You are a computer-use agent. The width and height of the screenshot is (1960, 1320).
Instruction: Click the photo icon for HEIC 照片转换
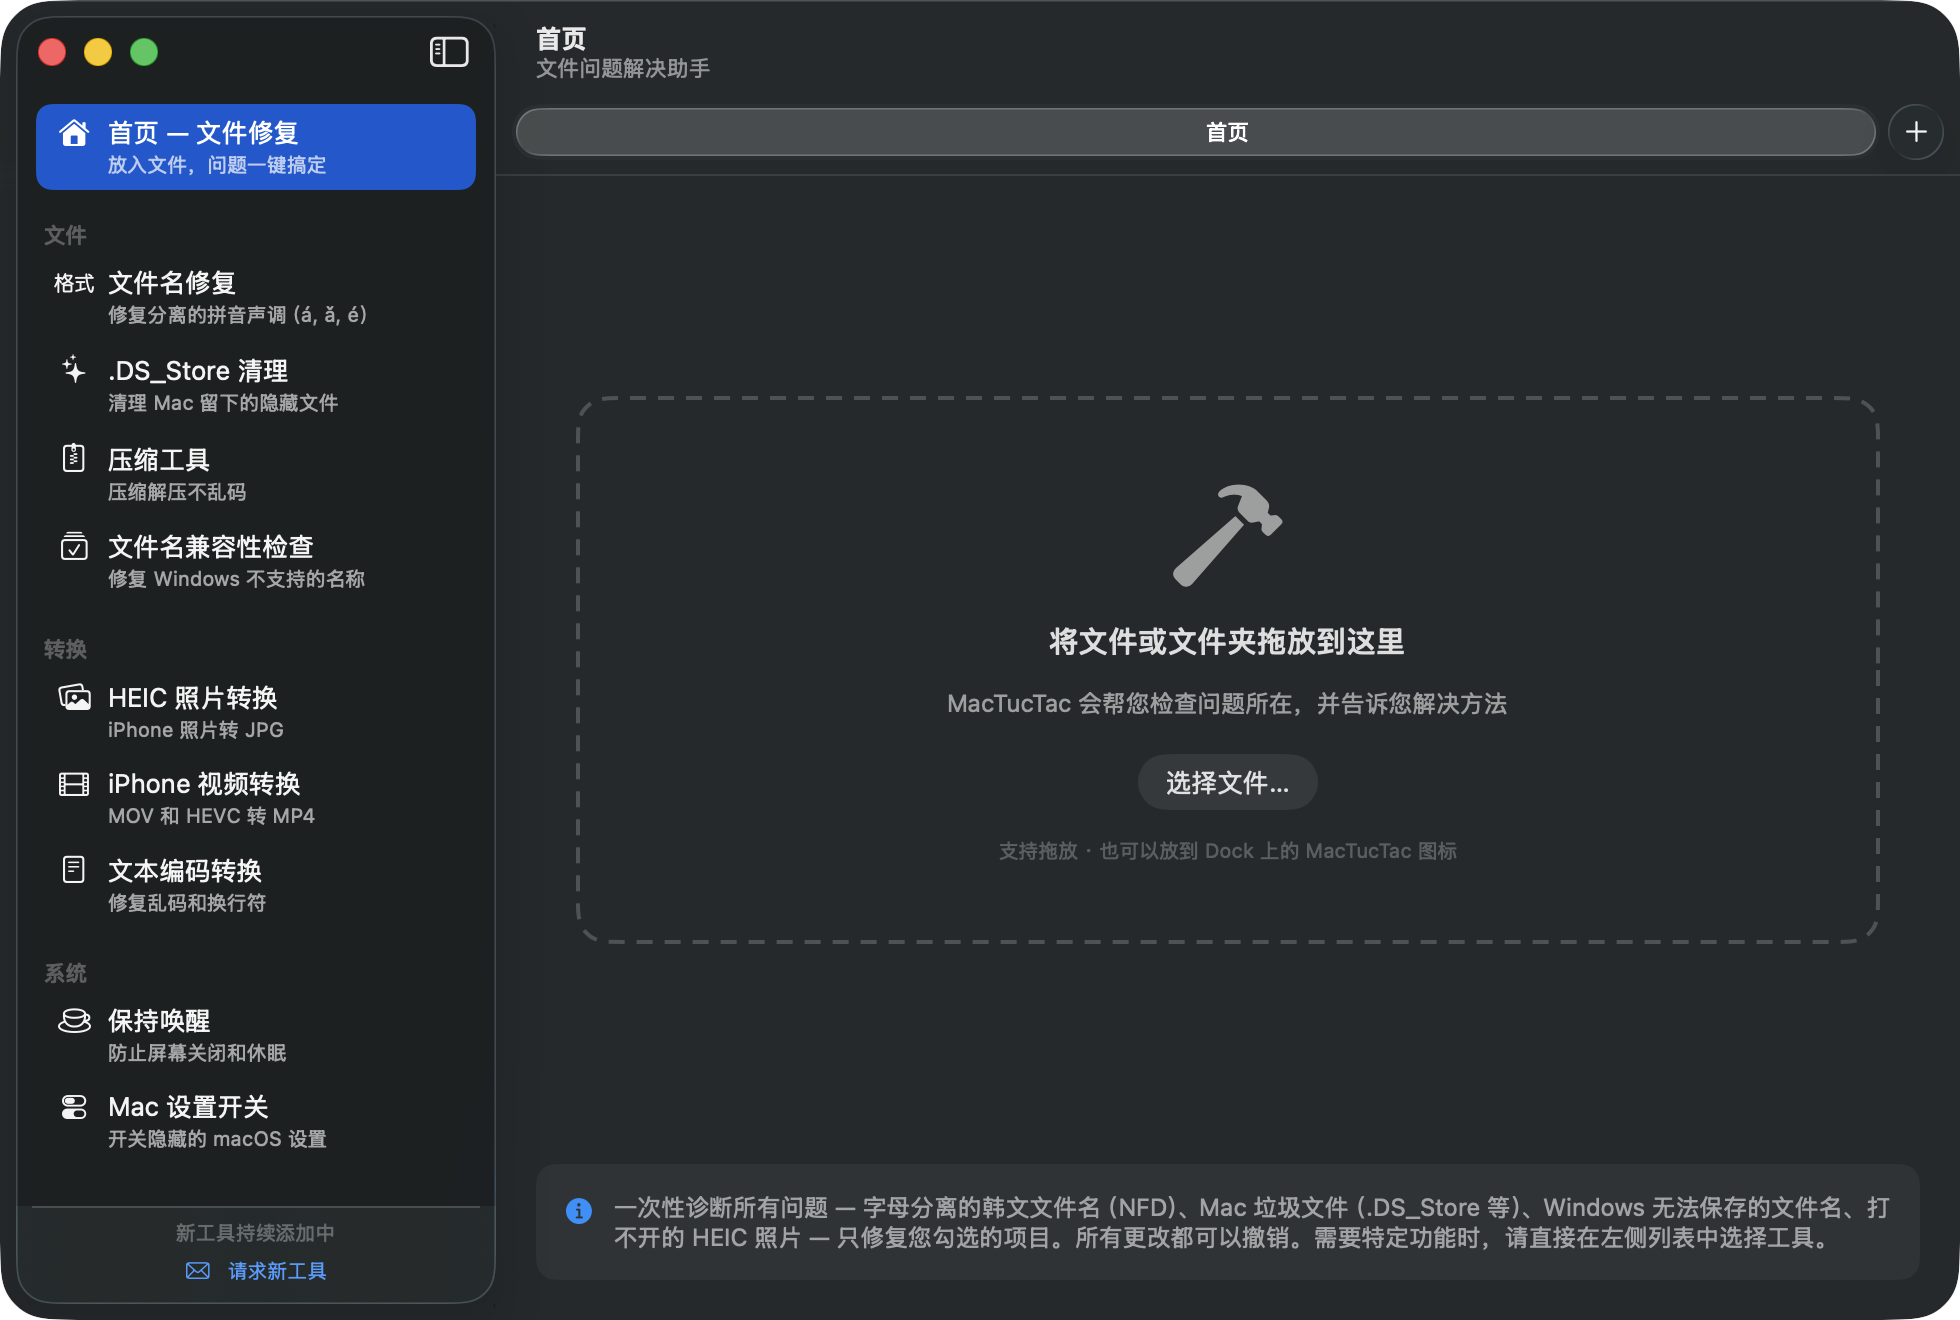tap(74, 697)
